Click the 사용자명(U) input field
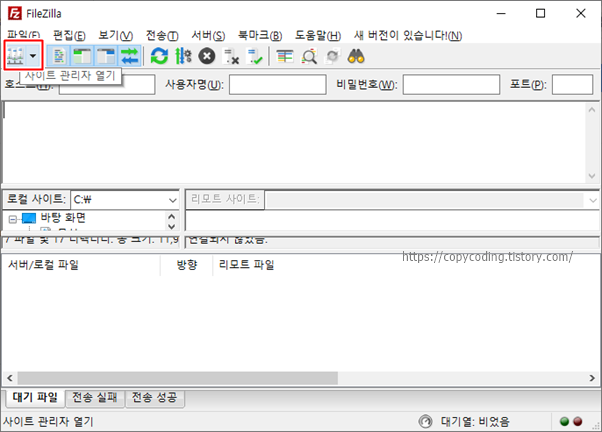 [278, 84]
